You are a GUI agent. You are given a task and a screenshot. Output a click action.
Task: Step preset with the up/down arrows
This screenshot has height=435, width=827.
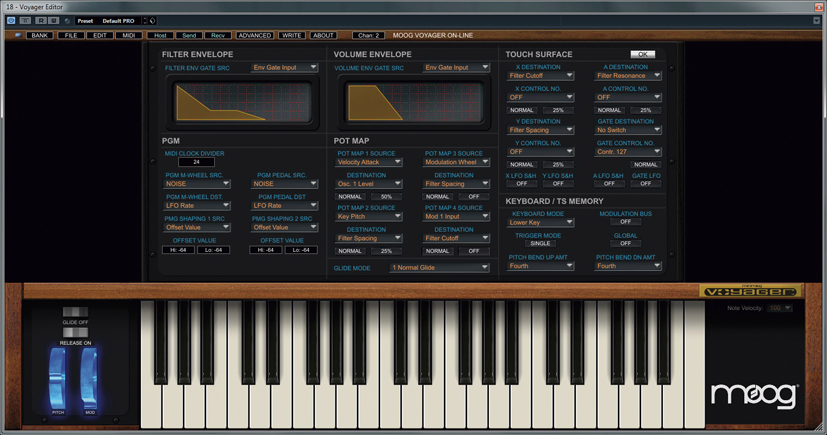click(145, 21)
